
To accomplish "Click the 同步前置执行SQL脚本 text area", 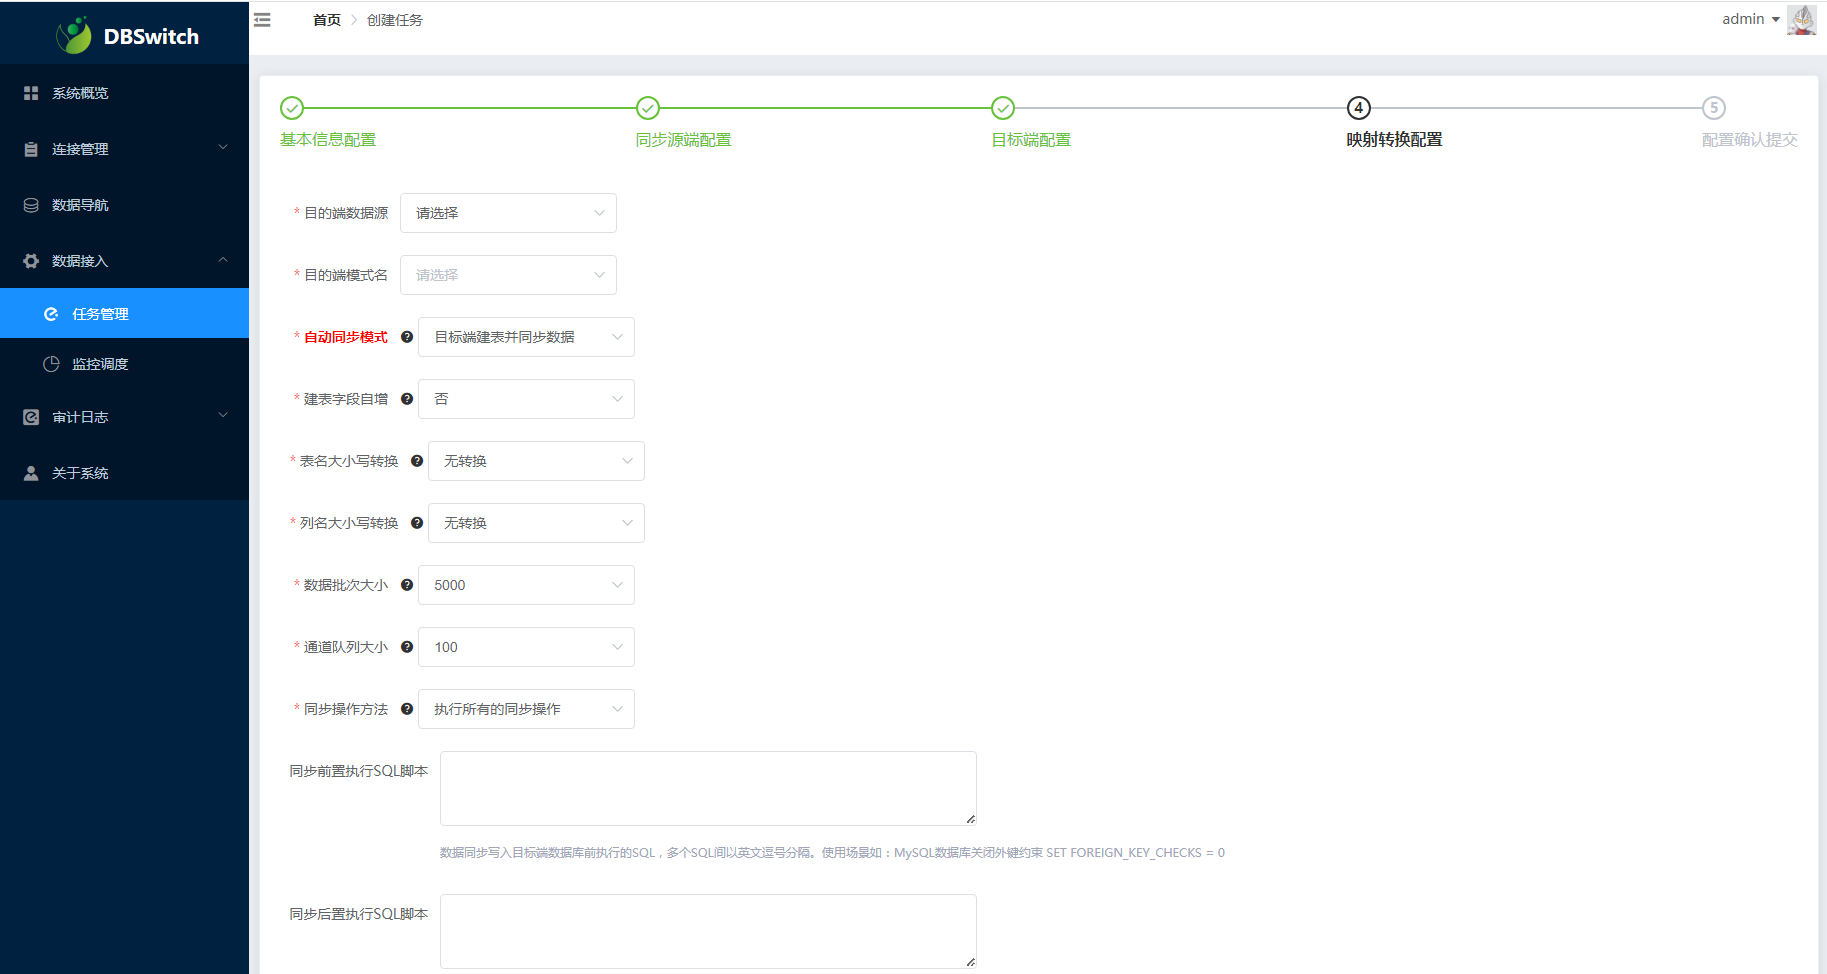I will (708, 788).
